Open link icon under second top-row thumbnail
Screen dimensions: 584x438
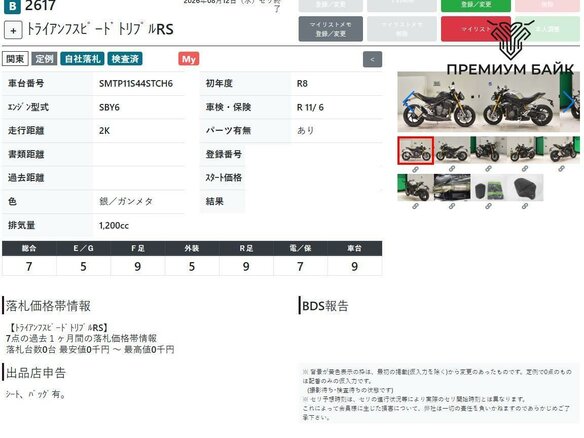click(x=452, y=169)
